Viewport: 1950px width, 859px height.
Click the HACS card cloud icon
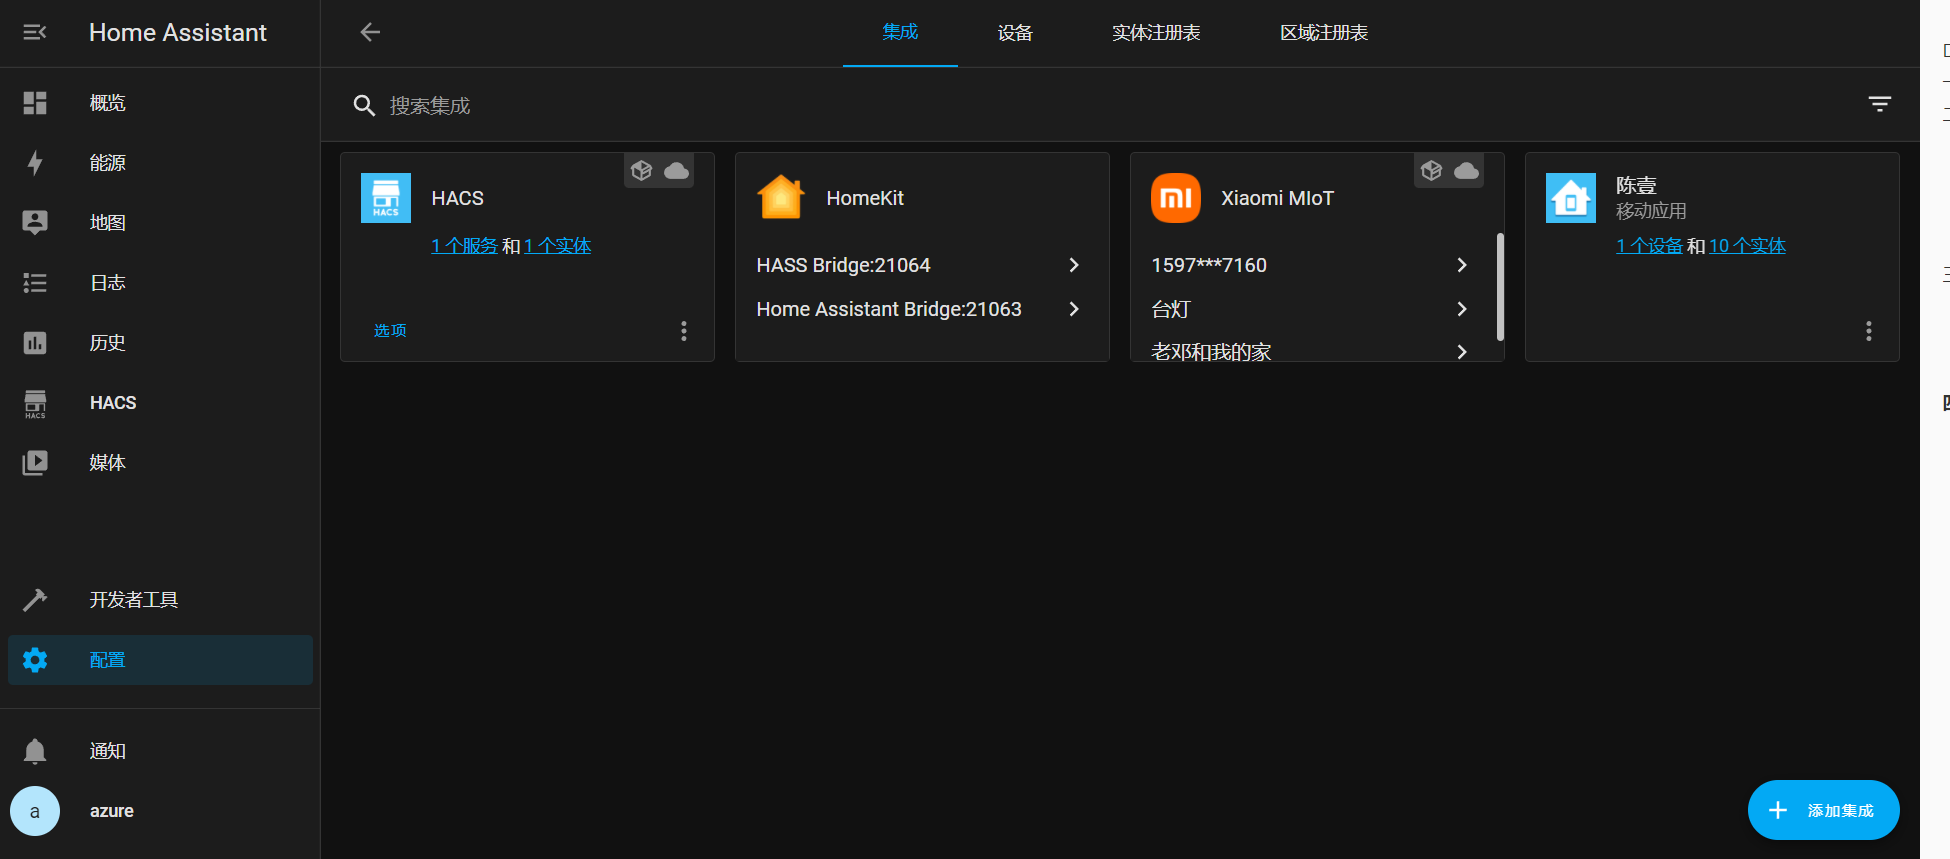677,171
